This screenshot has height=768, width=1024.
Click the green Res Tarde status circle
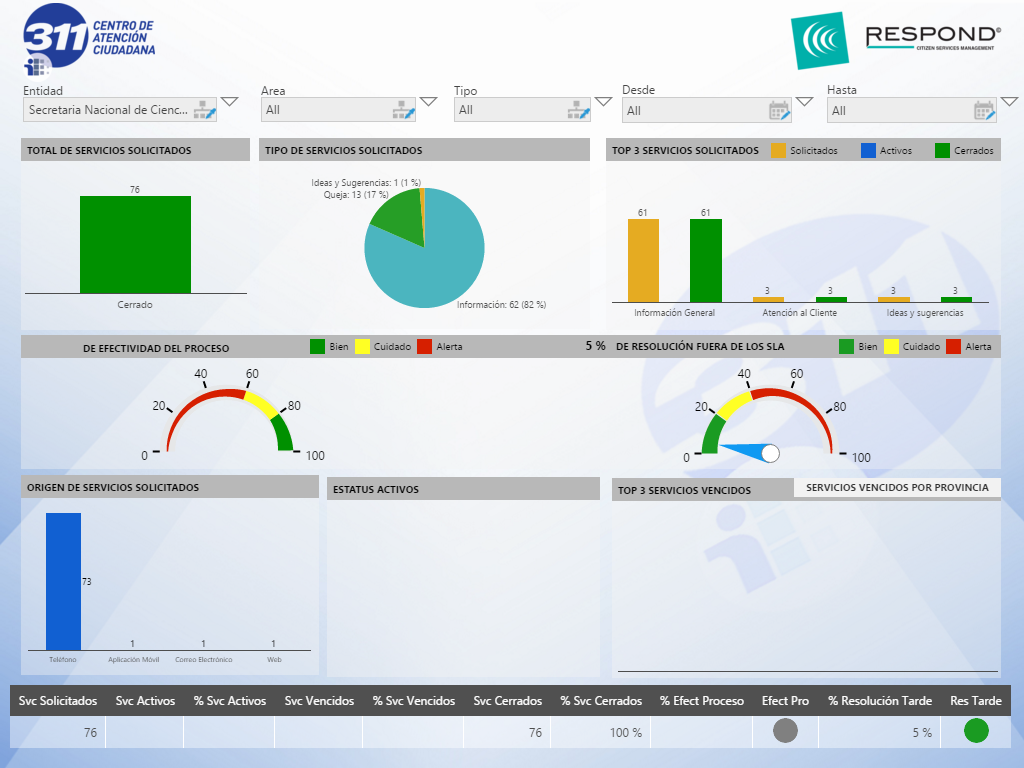coord(976,730)
